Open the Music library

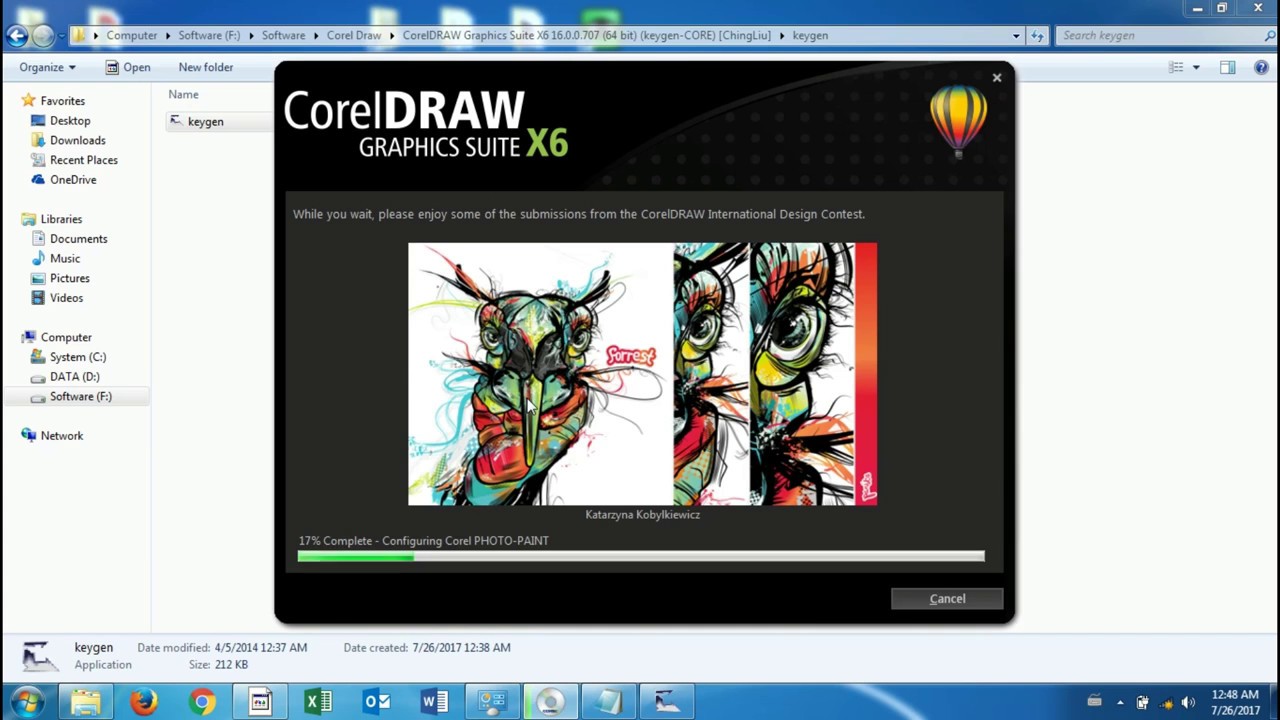pyautogui.click(x=65, y=258)
